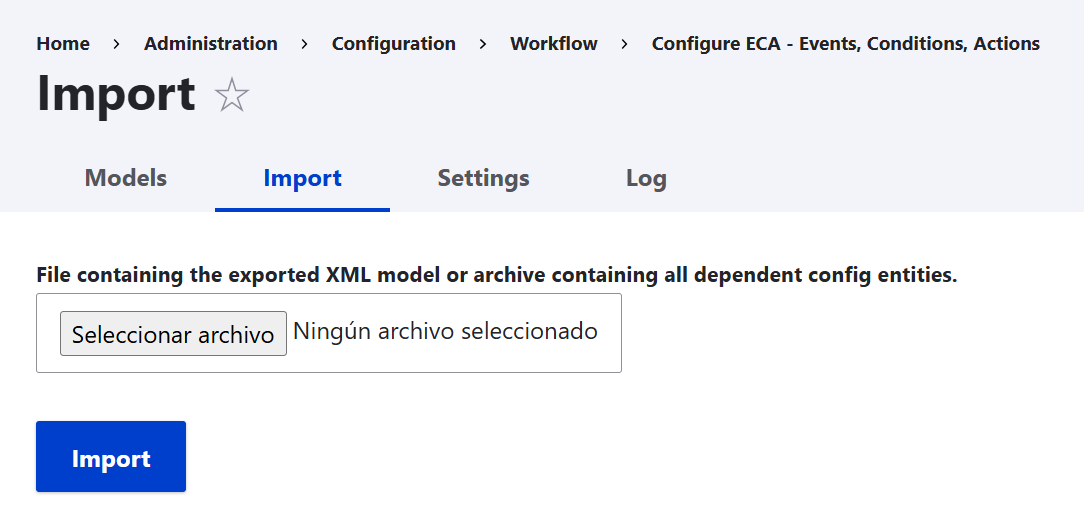This screenshot has height=511, width=1084.
Task: Go to Home breadcrumb
Action: tap(63, 44)
